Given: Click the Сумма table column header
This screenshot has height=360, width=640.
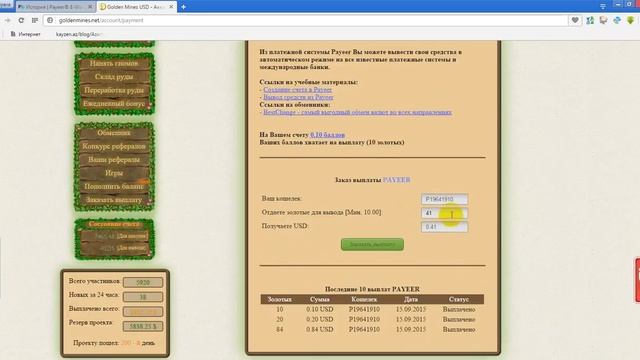Looking at the screenshot, I should tap(320, 299).
